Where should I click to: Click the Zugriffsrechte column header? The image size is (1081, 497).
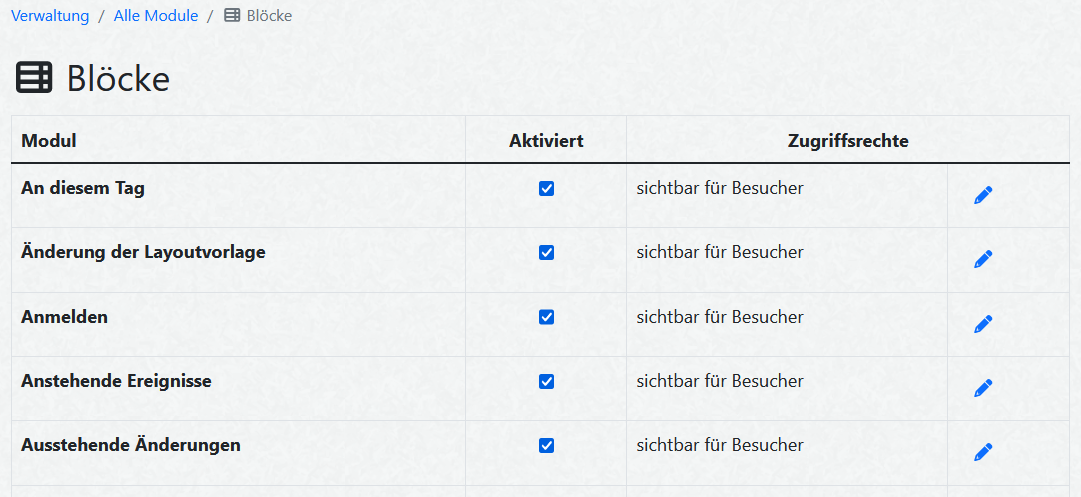[x=848, y=141]
